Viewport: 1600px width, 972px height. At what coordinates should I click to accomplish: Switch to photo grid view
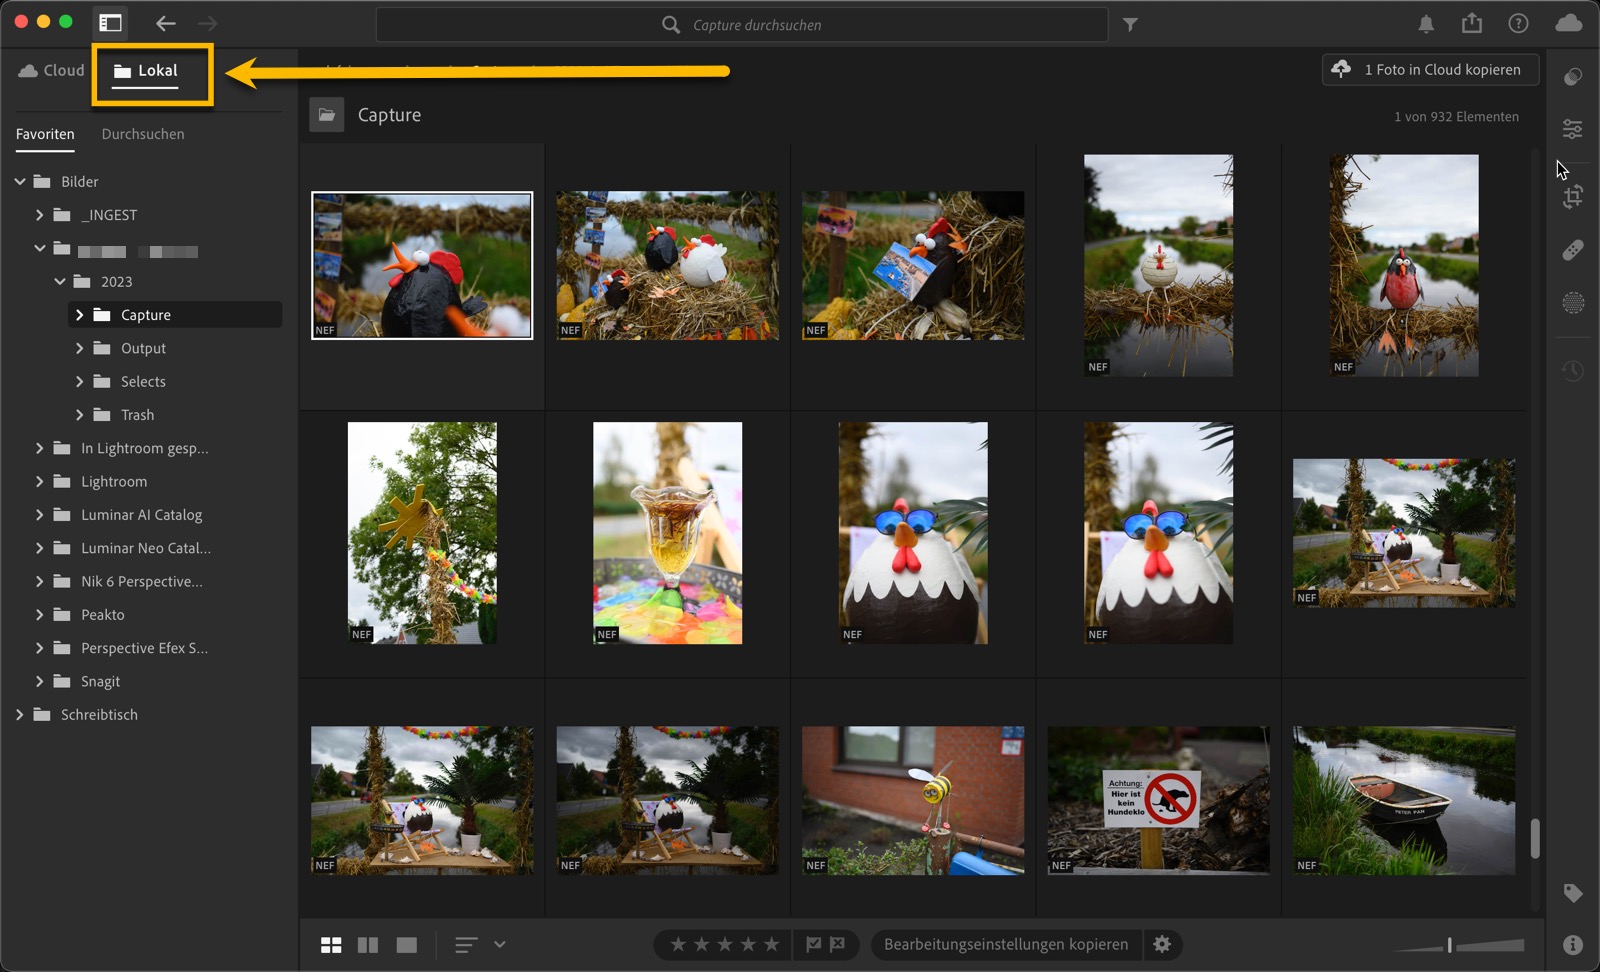coord(331,945)
